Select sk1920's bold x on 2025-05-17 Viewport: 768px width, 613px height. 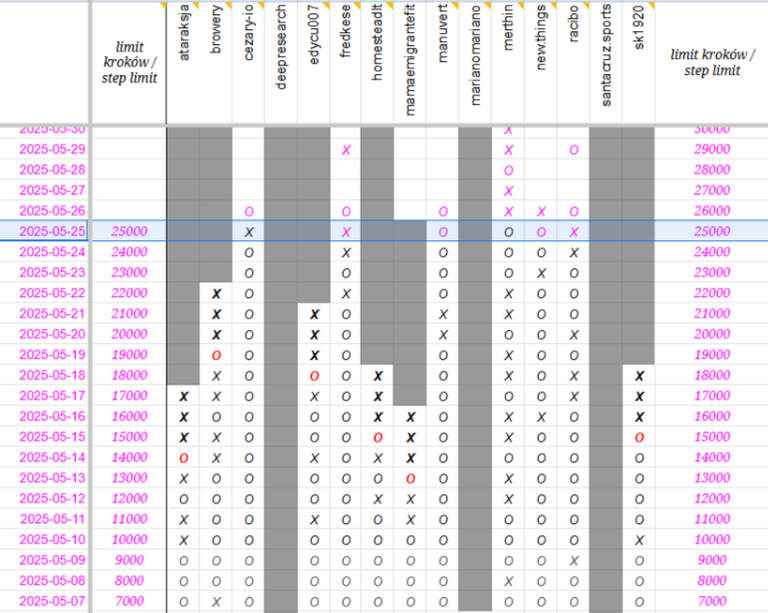639,397
